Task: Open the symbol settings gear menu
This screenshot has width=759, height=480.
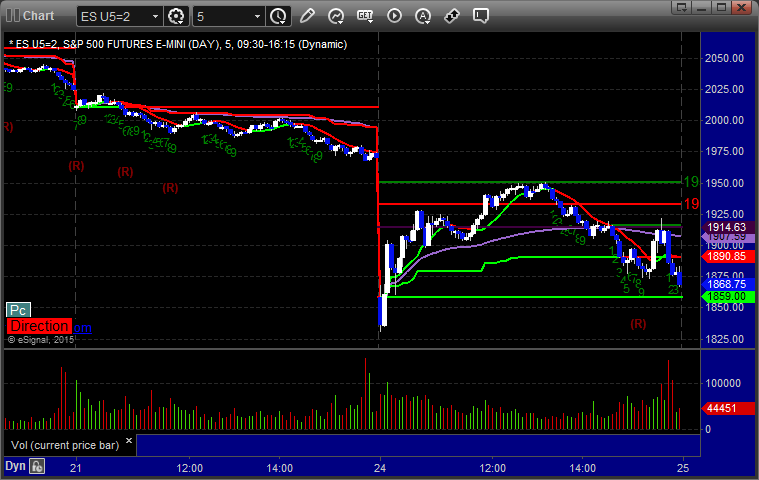Action: pyautogui.click(x=176, y=16)
